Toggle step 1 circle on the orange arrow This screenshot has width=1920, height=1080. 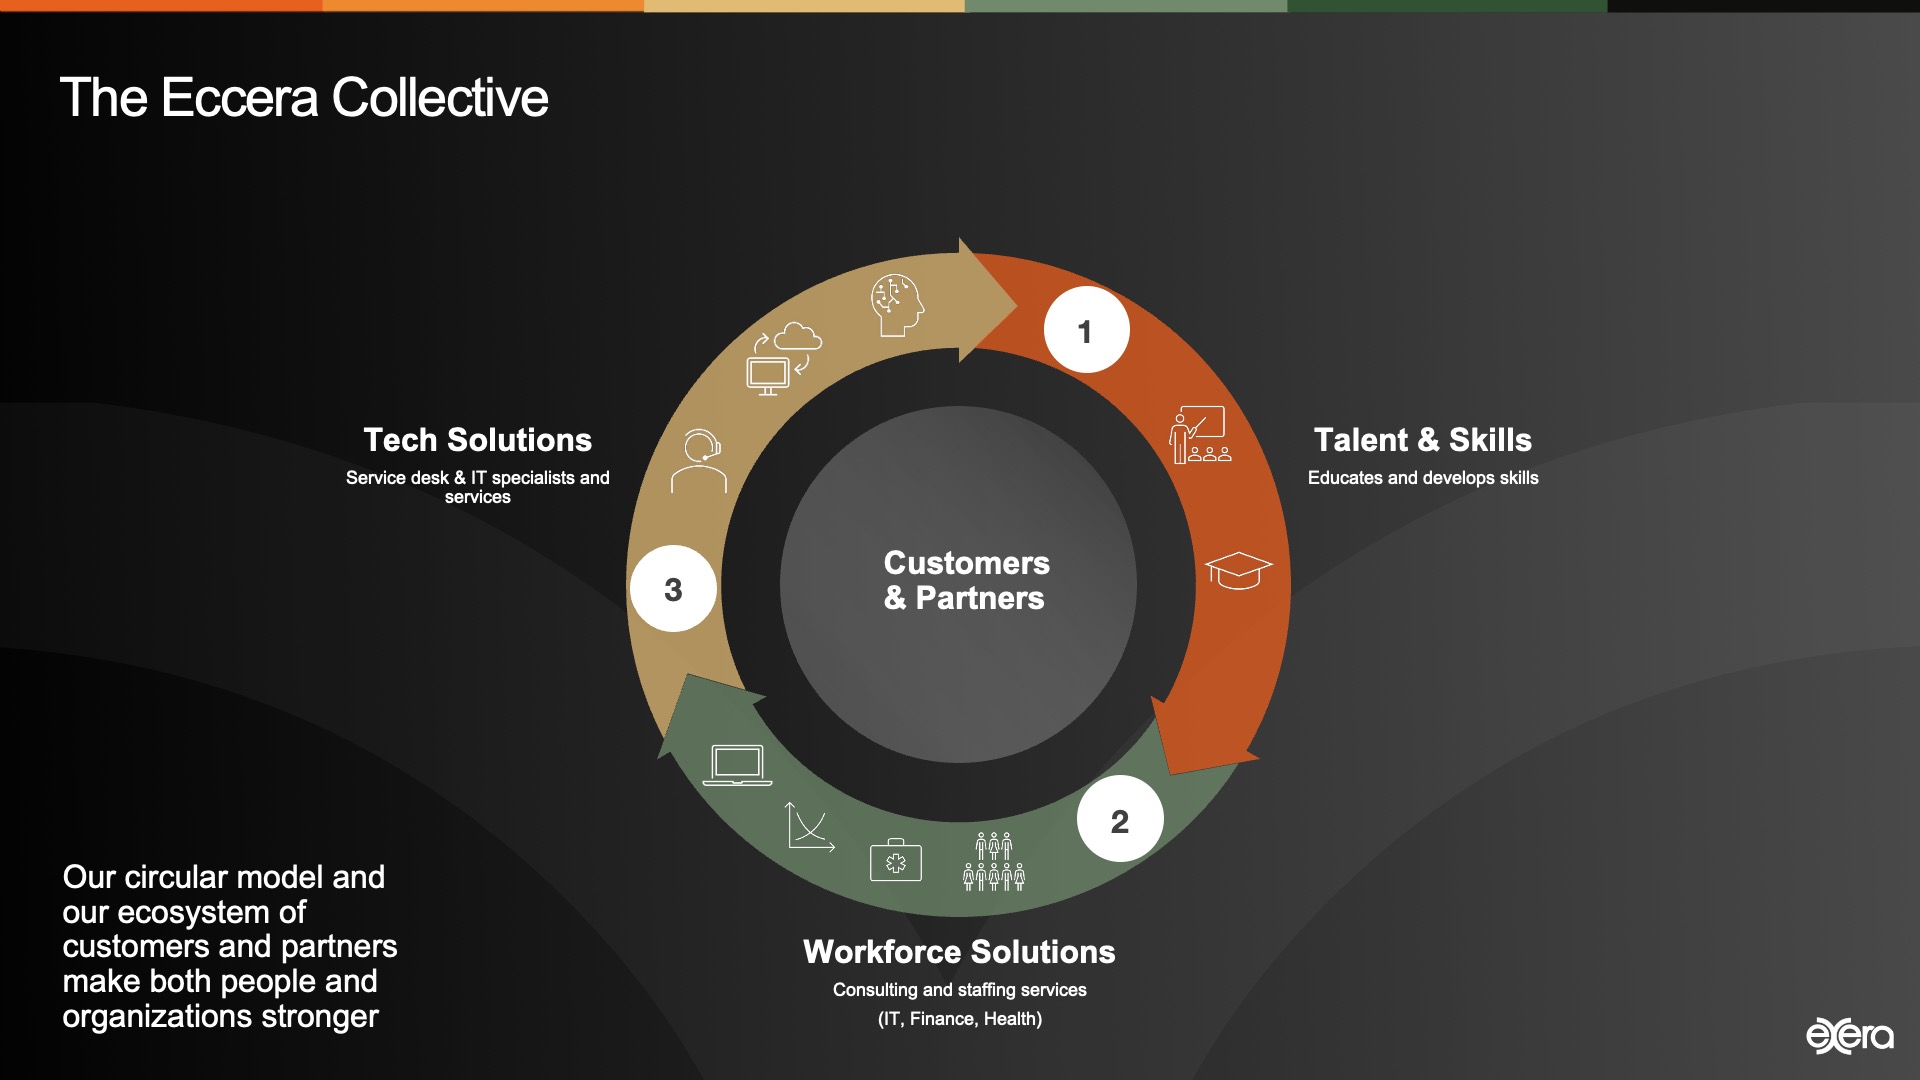click(1086, 330)
